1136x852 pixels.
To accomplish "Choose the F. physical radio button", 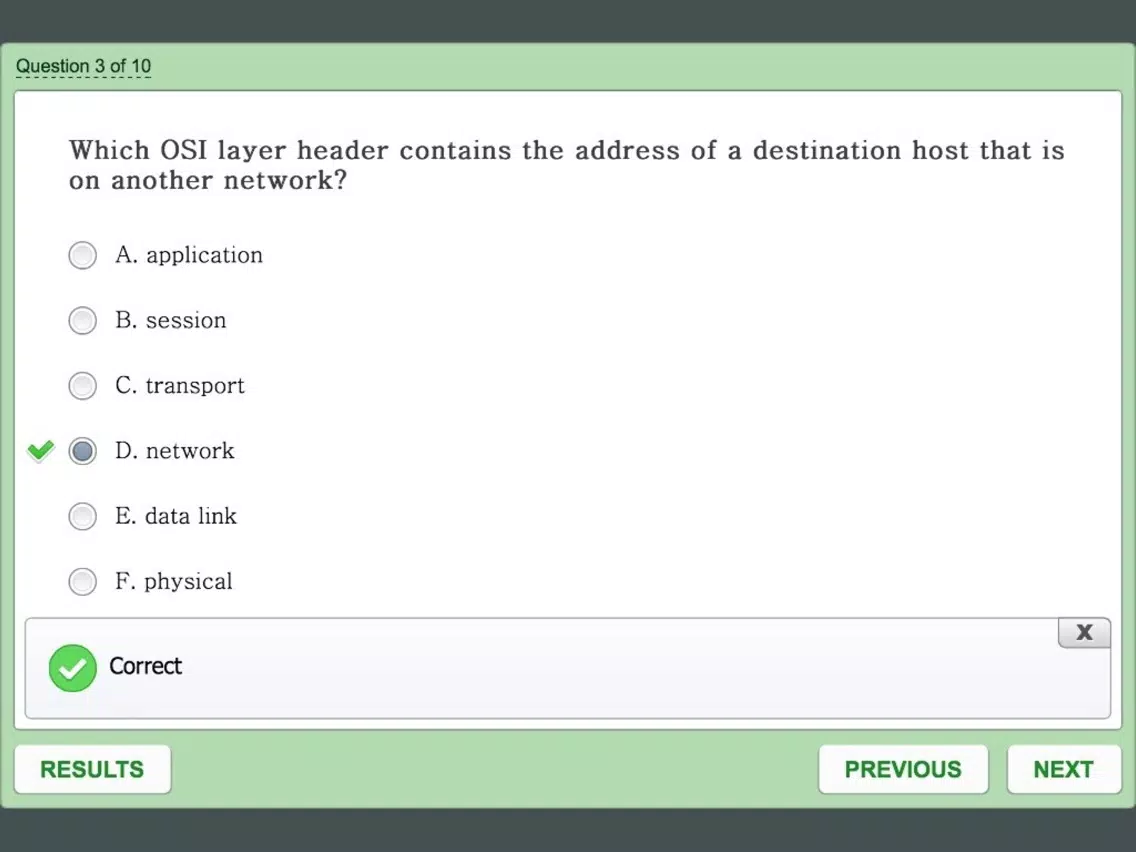I will pyautogui.click(x=83, y=581).
